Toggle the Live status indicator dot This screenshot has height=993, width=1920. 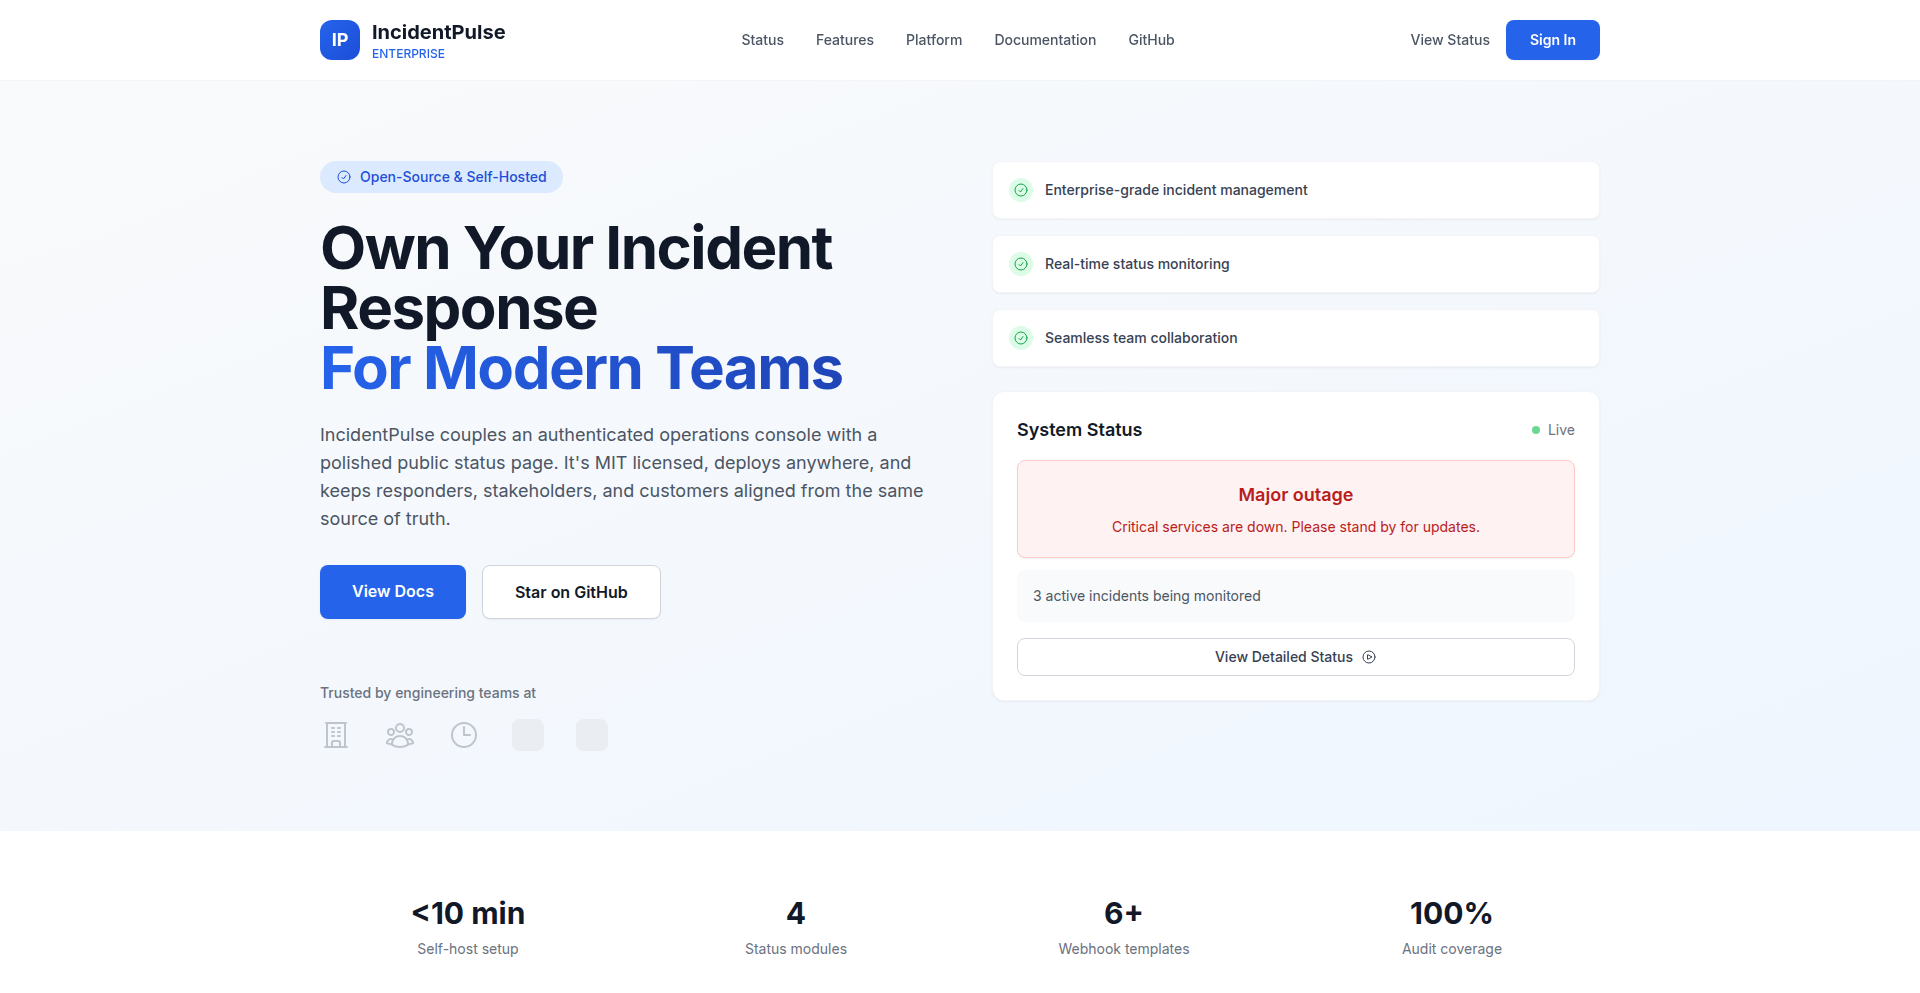(x=1536, y=429)
